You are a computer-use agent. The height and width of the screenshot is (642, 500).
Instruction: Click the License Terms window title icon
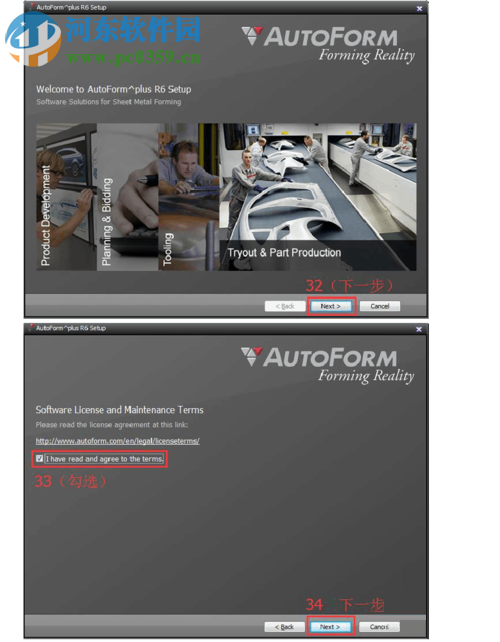point(31,328)
